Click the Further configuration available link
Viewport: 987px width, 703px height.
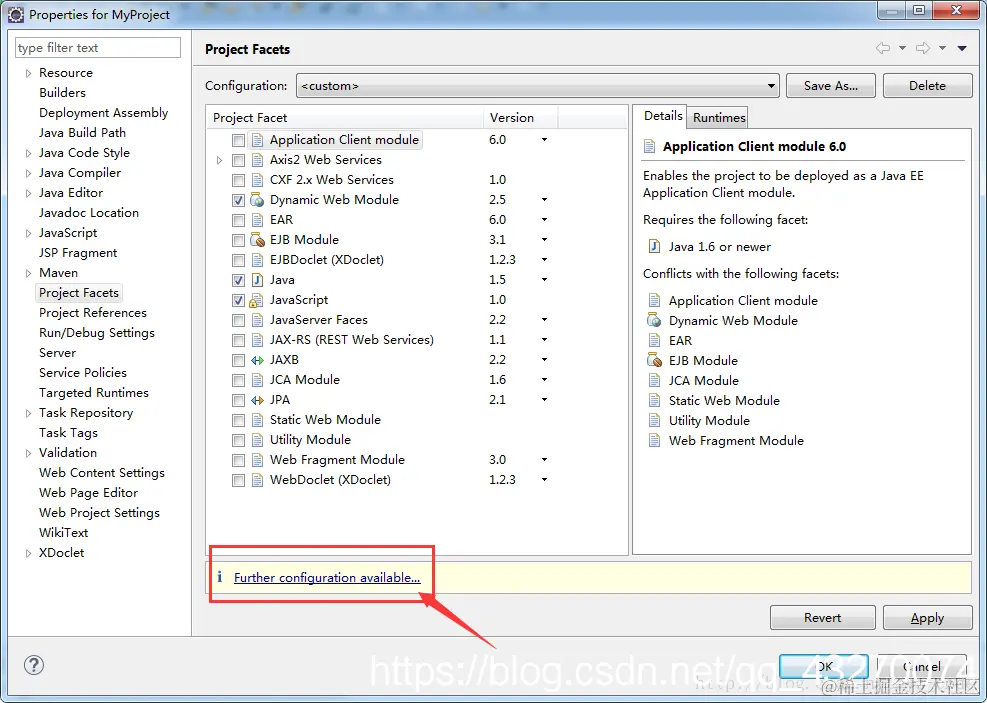pos(327,578)
